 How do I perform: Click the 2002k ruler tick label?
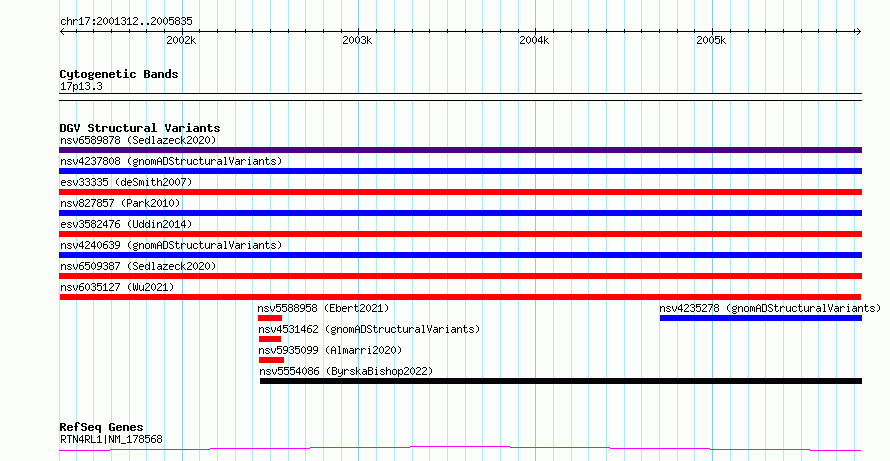181,41
